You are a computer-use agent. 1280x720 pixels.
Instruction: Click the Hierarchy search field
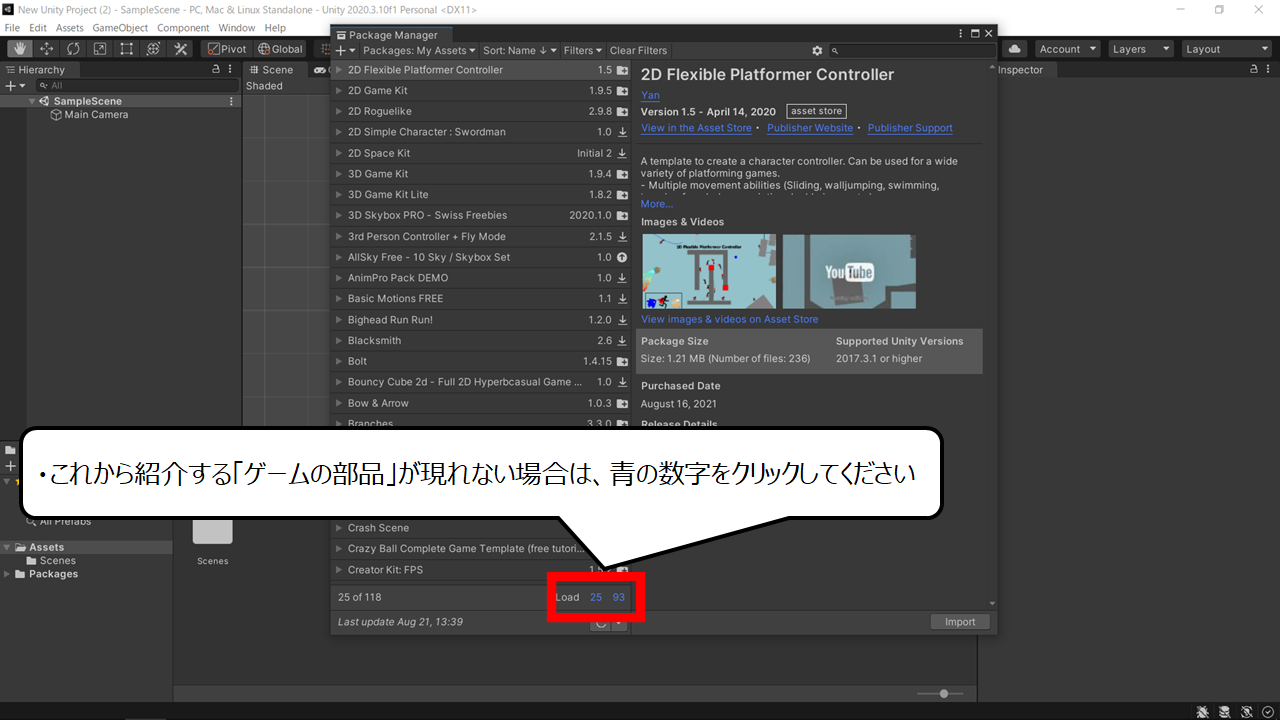click(x=135, y=86)
